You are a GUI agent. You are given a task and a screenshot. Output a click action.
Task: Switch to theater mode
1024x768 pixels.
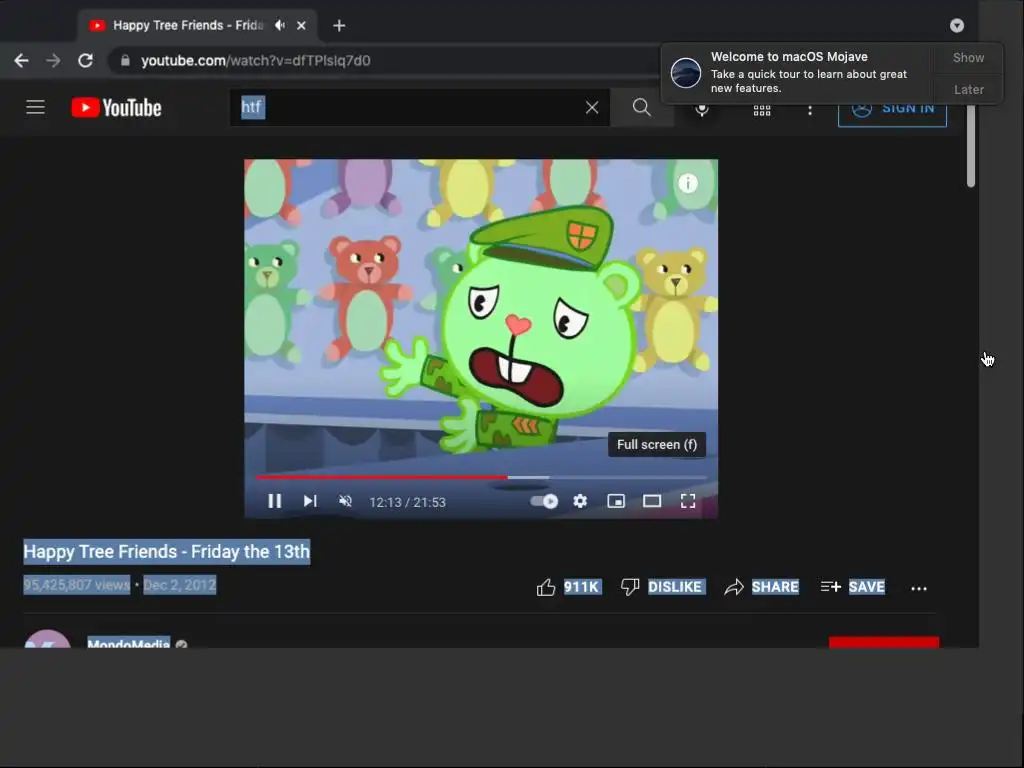(652, 501)
